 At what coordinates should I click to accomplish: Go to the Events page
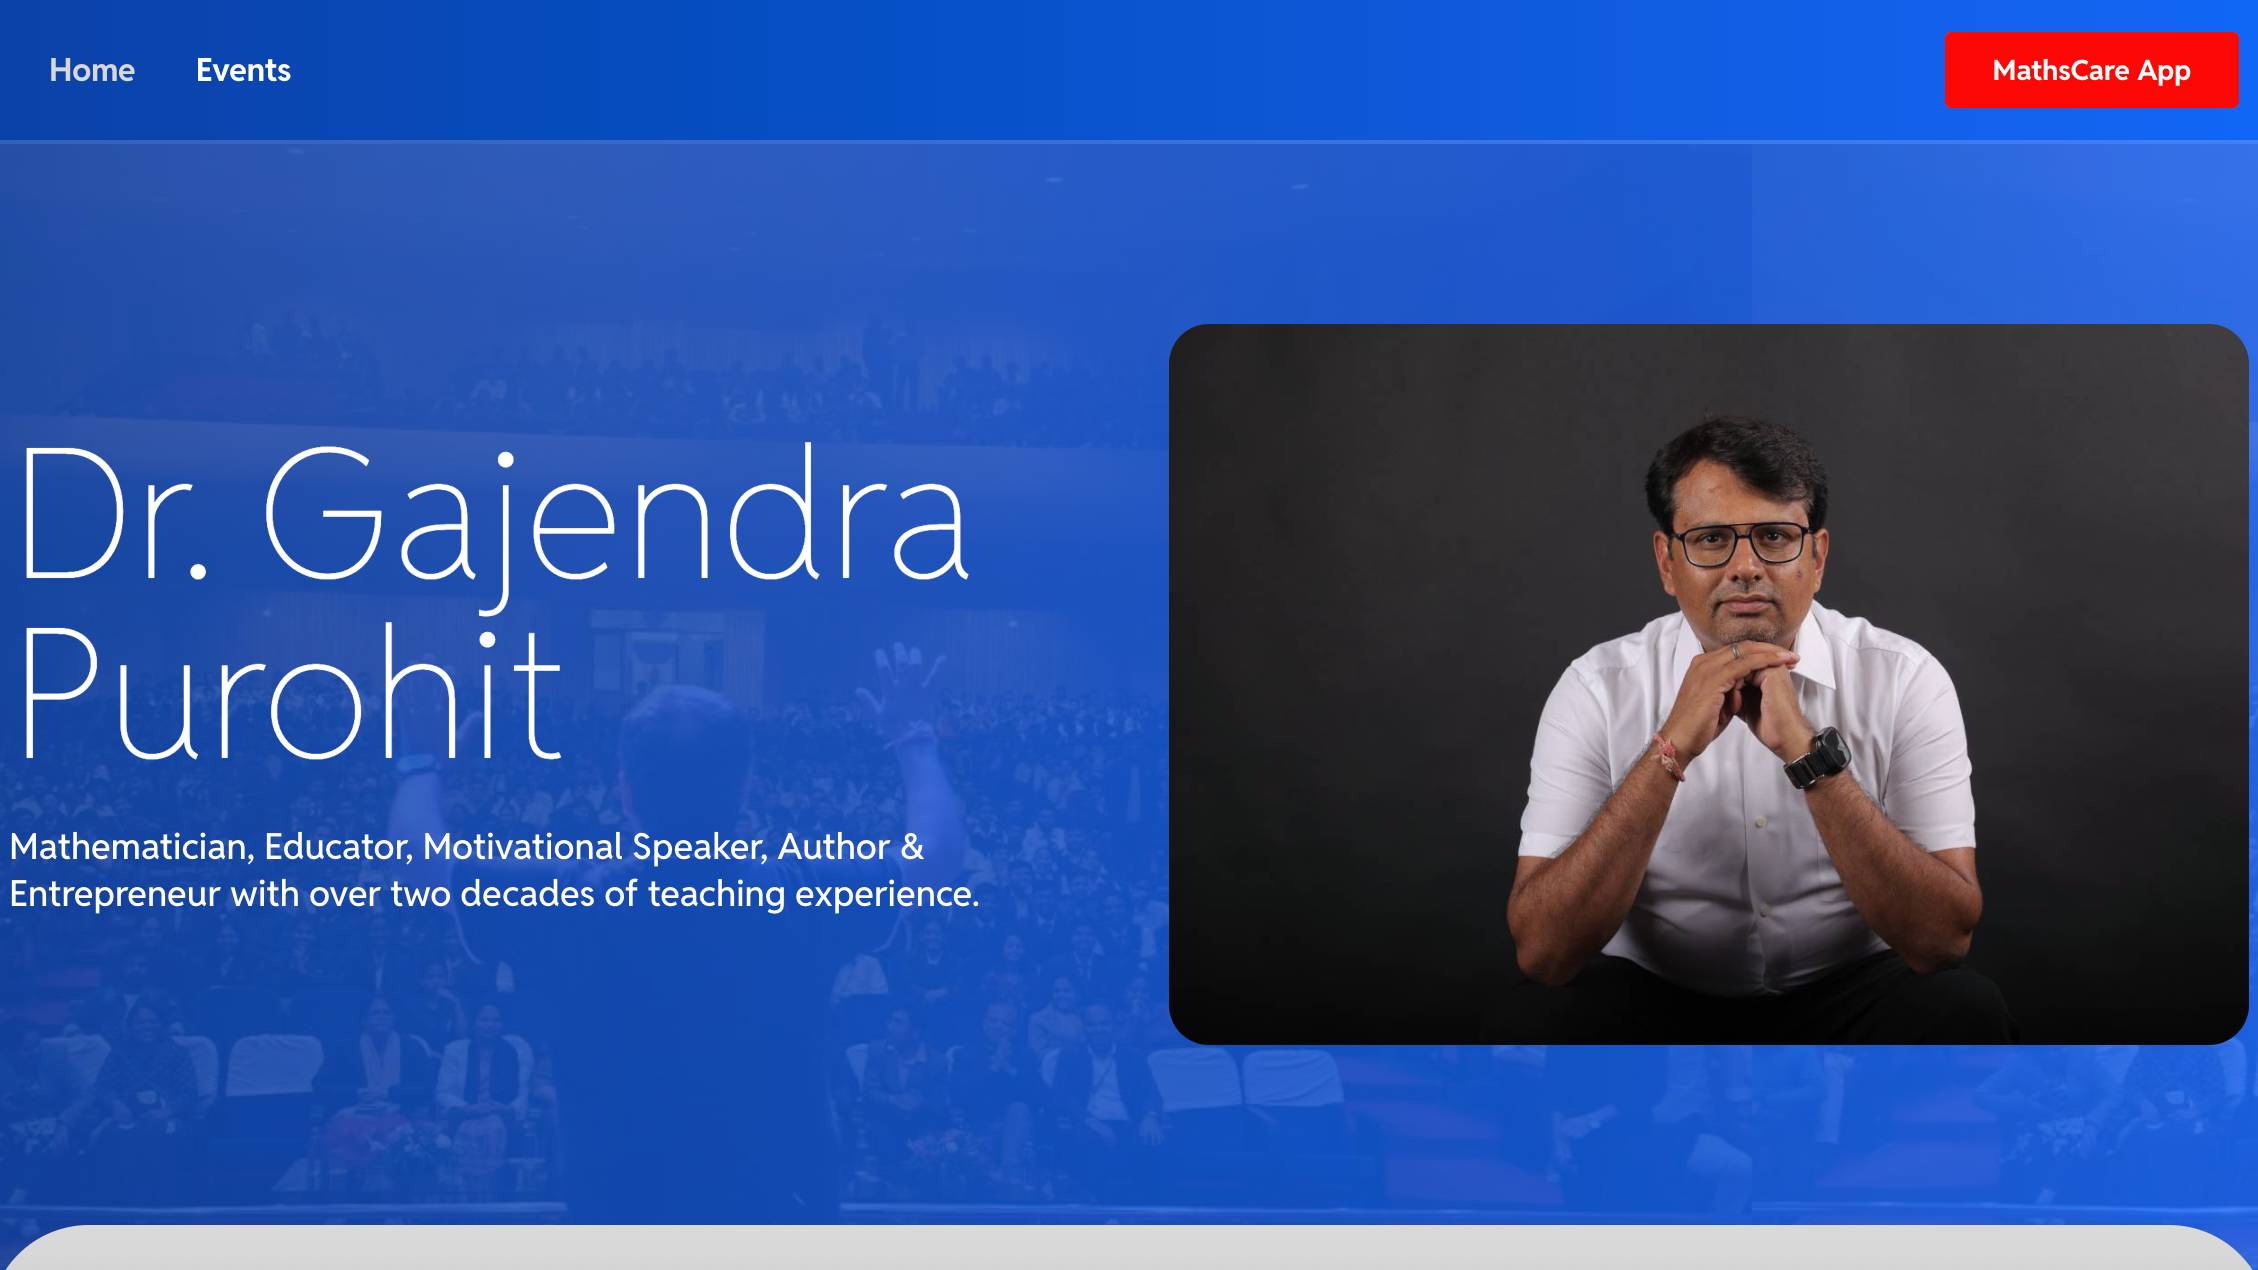point(243,70)
